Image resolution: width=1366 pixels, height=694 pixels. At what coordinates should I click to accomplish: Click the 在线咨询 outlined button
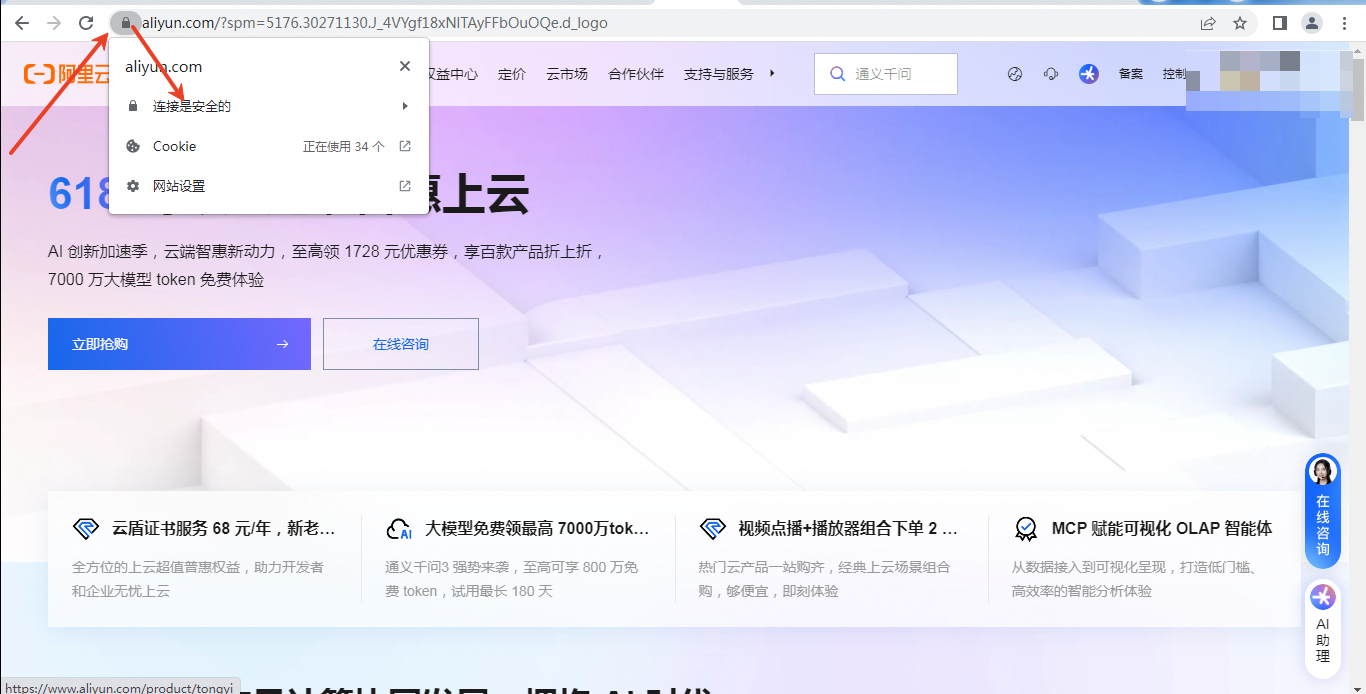(401, 344)
